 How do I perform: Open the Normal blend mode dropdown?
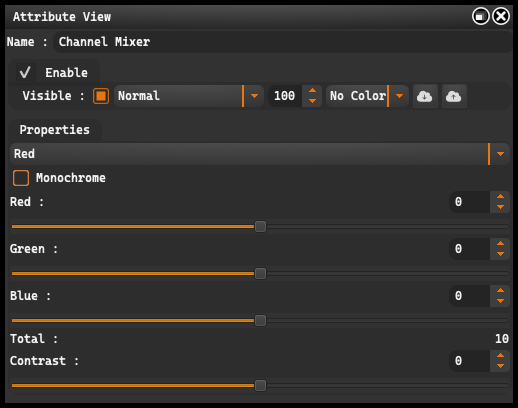pyautogui.click(x=189, y=96)
